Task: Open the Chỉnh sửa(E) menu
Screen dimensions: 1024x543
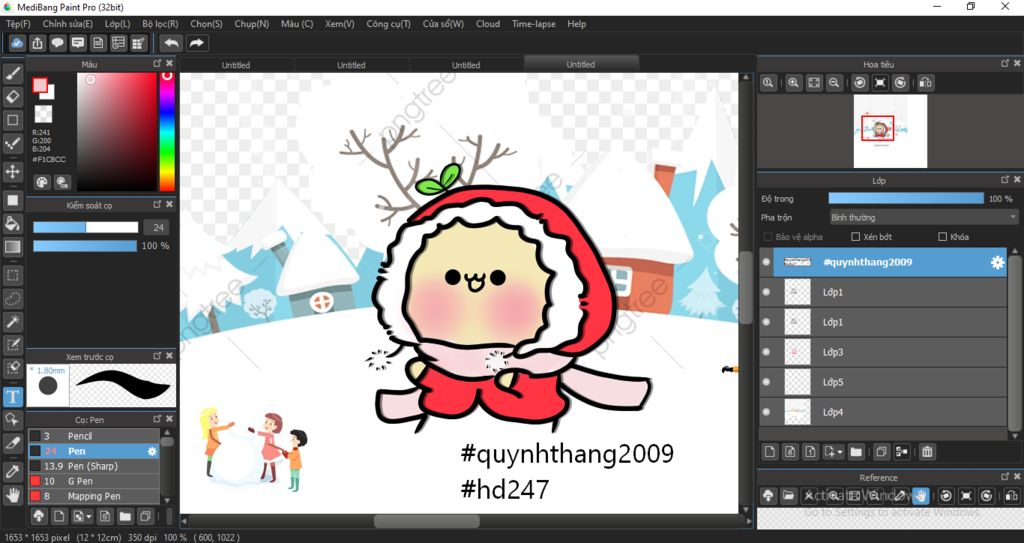Action: click(67, 24)
